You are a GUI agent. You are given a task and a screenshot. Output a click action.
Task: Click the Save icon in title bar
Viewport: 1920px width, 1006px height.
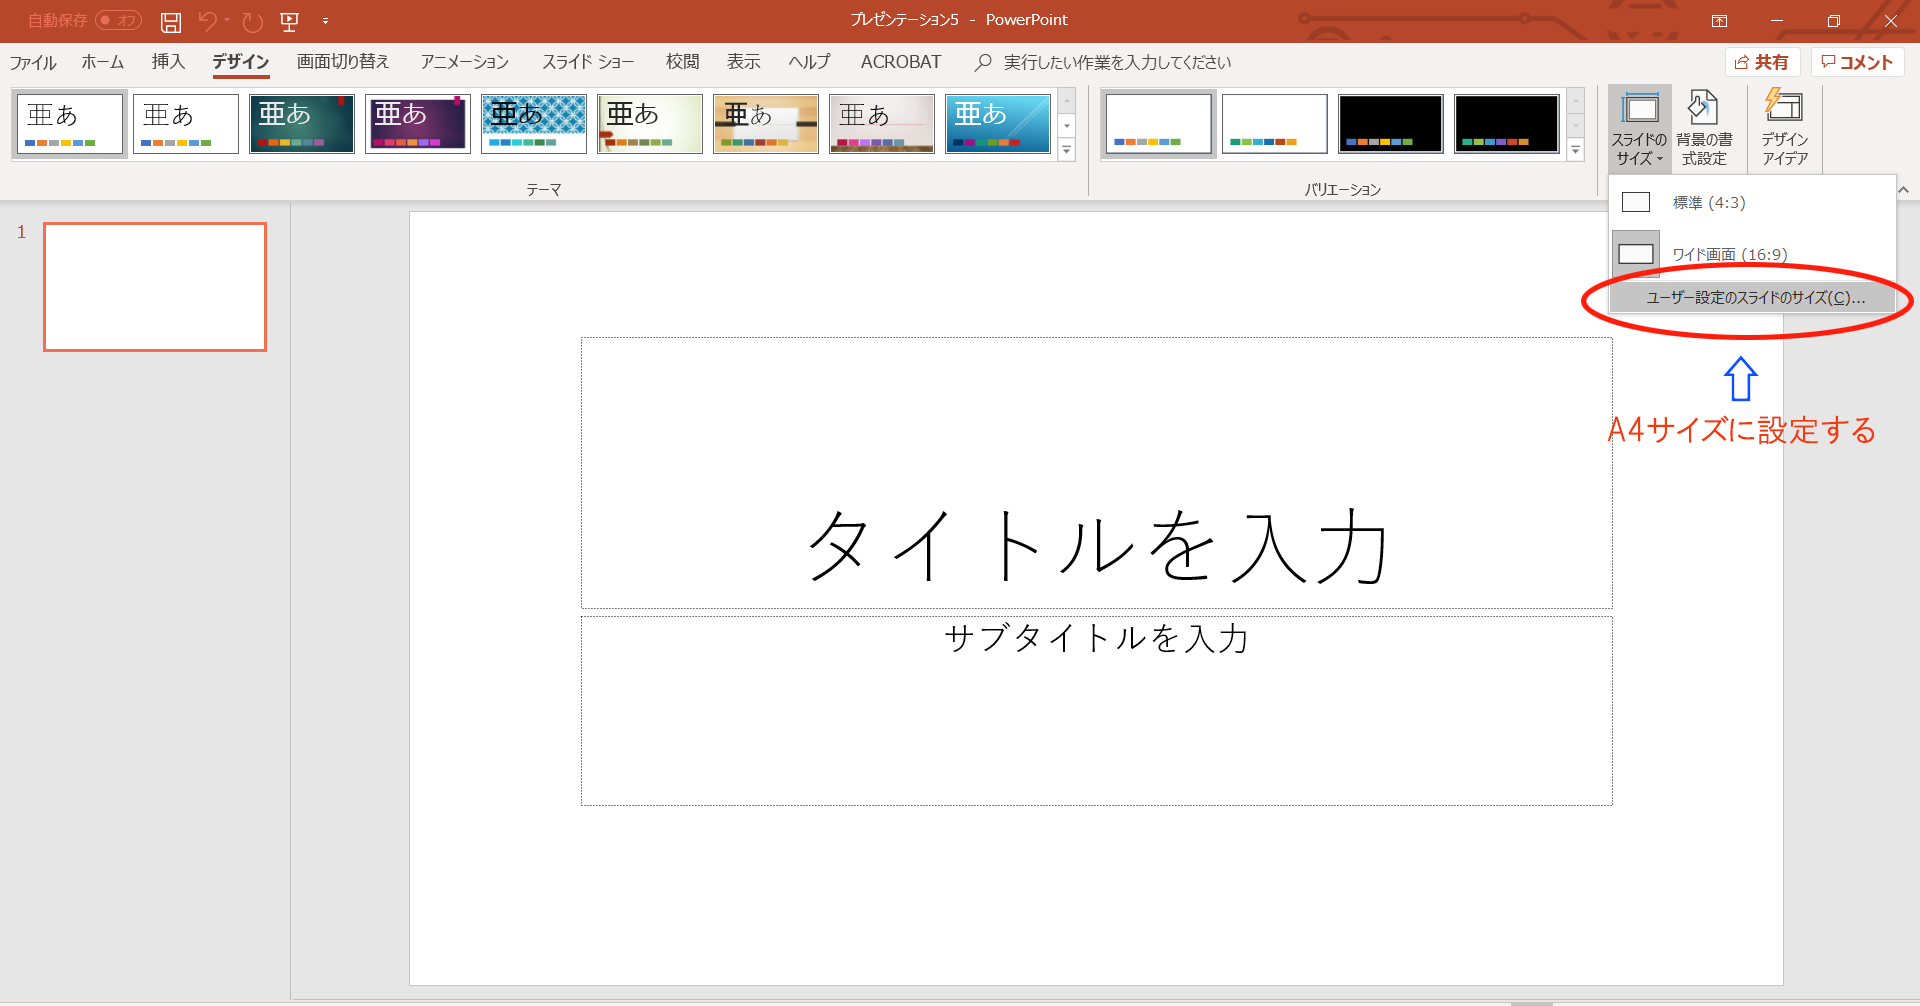click(x=171, y=21)
